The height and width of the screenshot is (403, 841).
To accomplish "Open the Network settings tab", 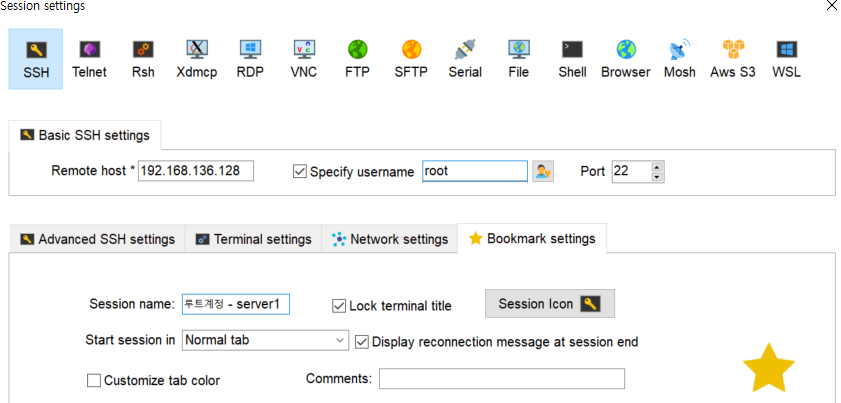I will [390, 239].
